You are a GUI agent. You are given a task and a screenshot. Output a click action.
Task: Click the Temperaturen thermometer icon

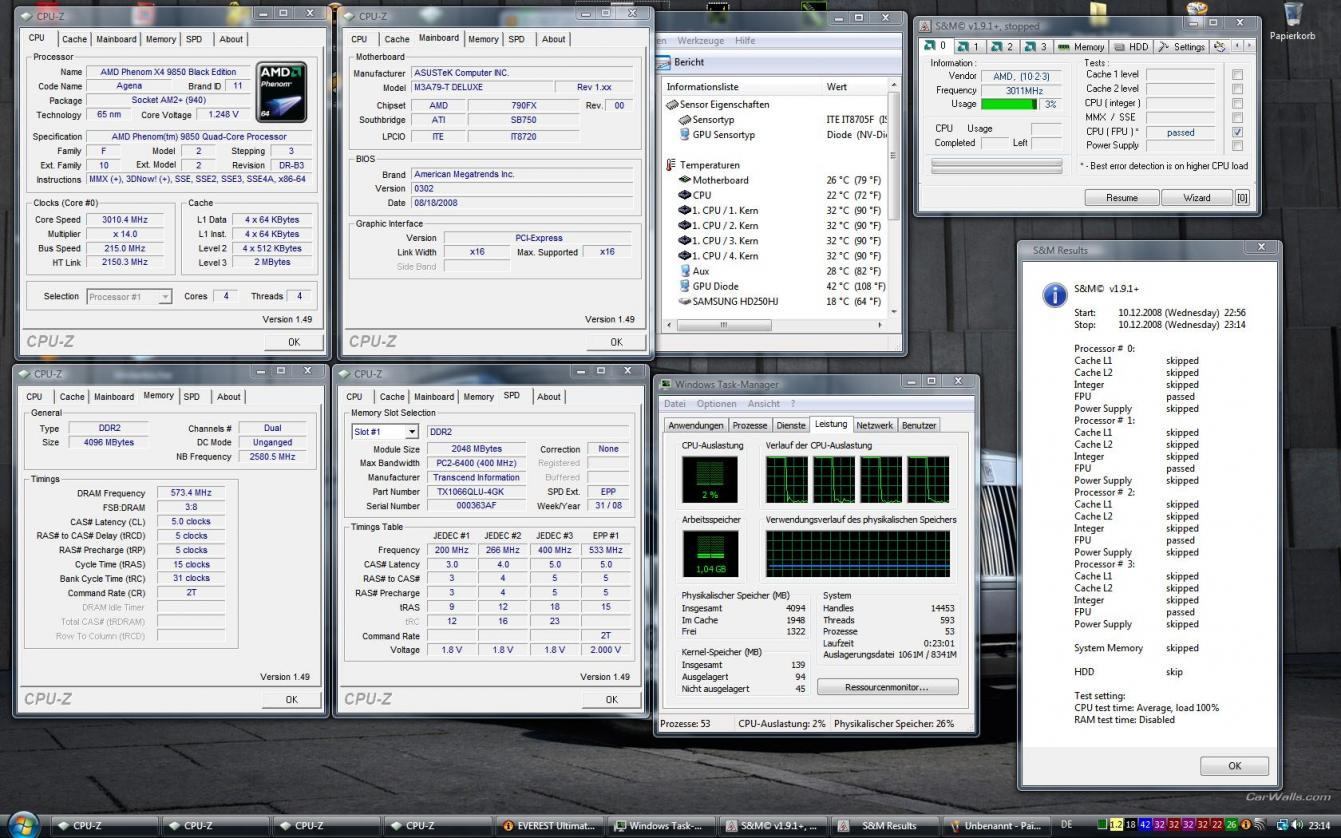coord(673,165)
